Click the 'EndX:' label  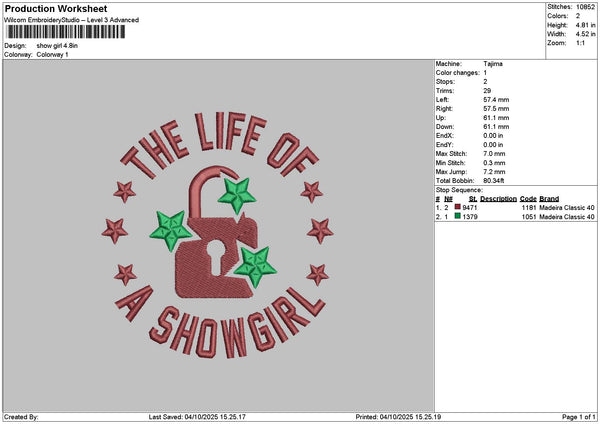444,136
